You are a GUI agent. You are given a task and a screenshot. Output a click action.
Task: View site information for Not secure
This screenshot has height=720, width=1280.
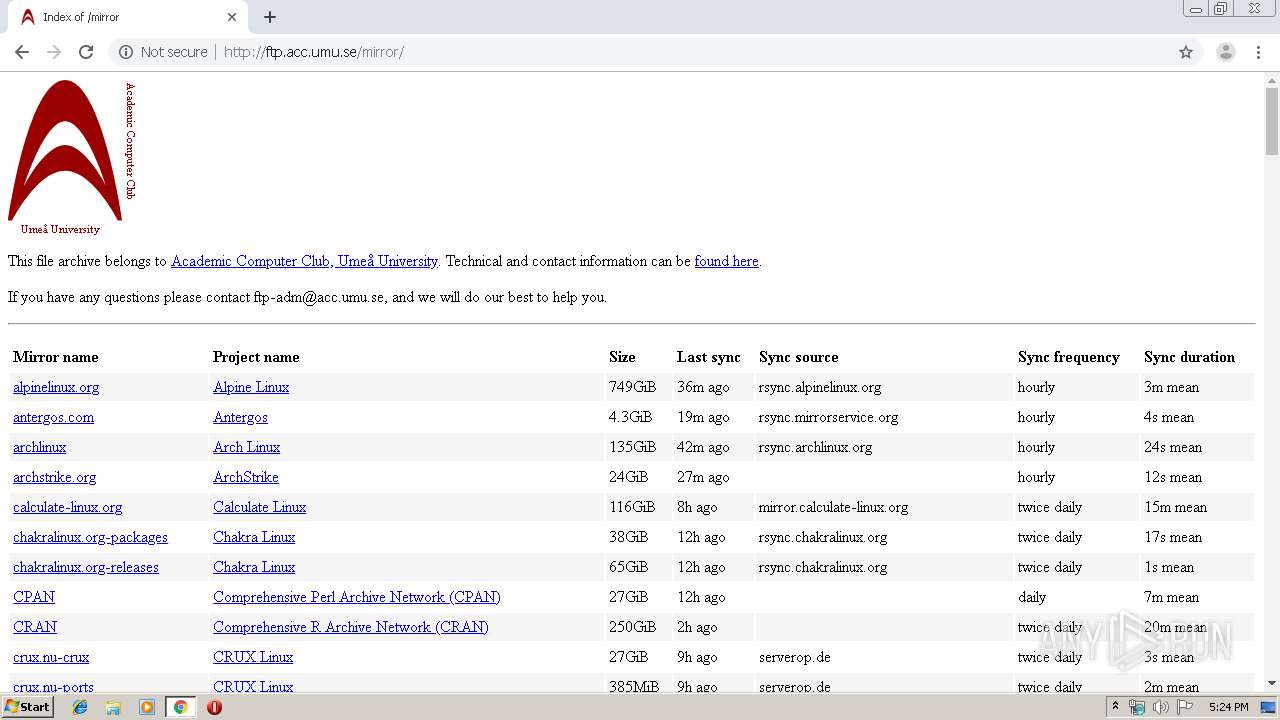[163, 52]
